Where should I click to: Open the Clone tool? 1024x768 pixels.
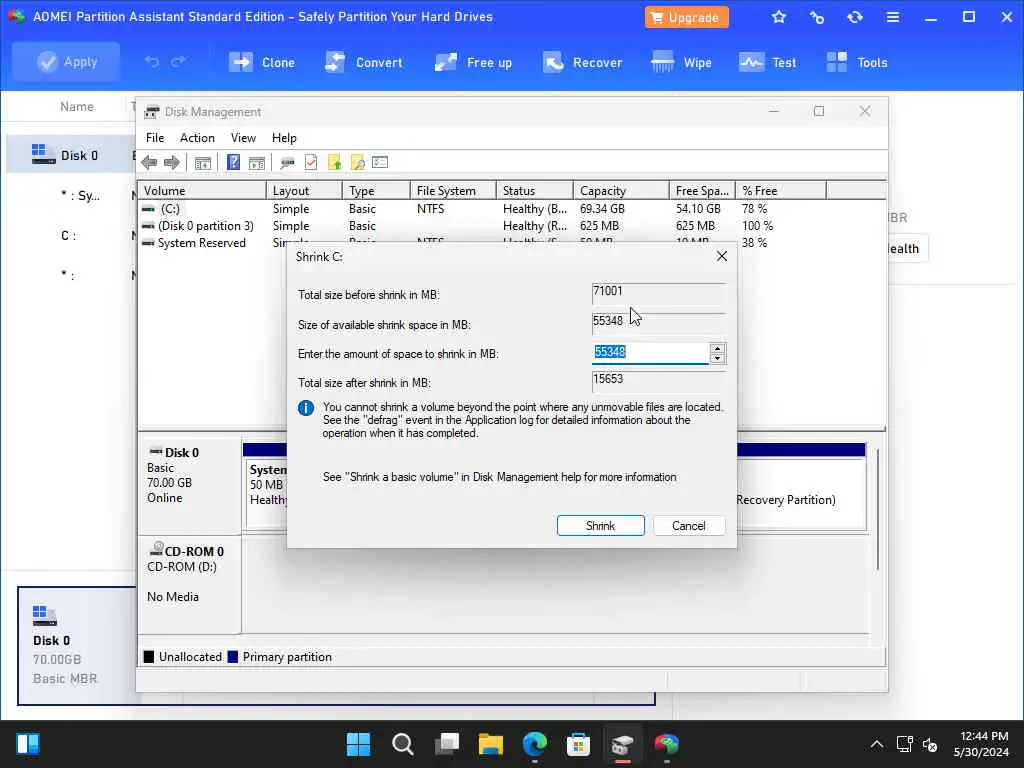point(262,63)
